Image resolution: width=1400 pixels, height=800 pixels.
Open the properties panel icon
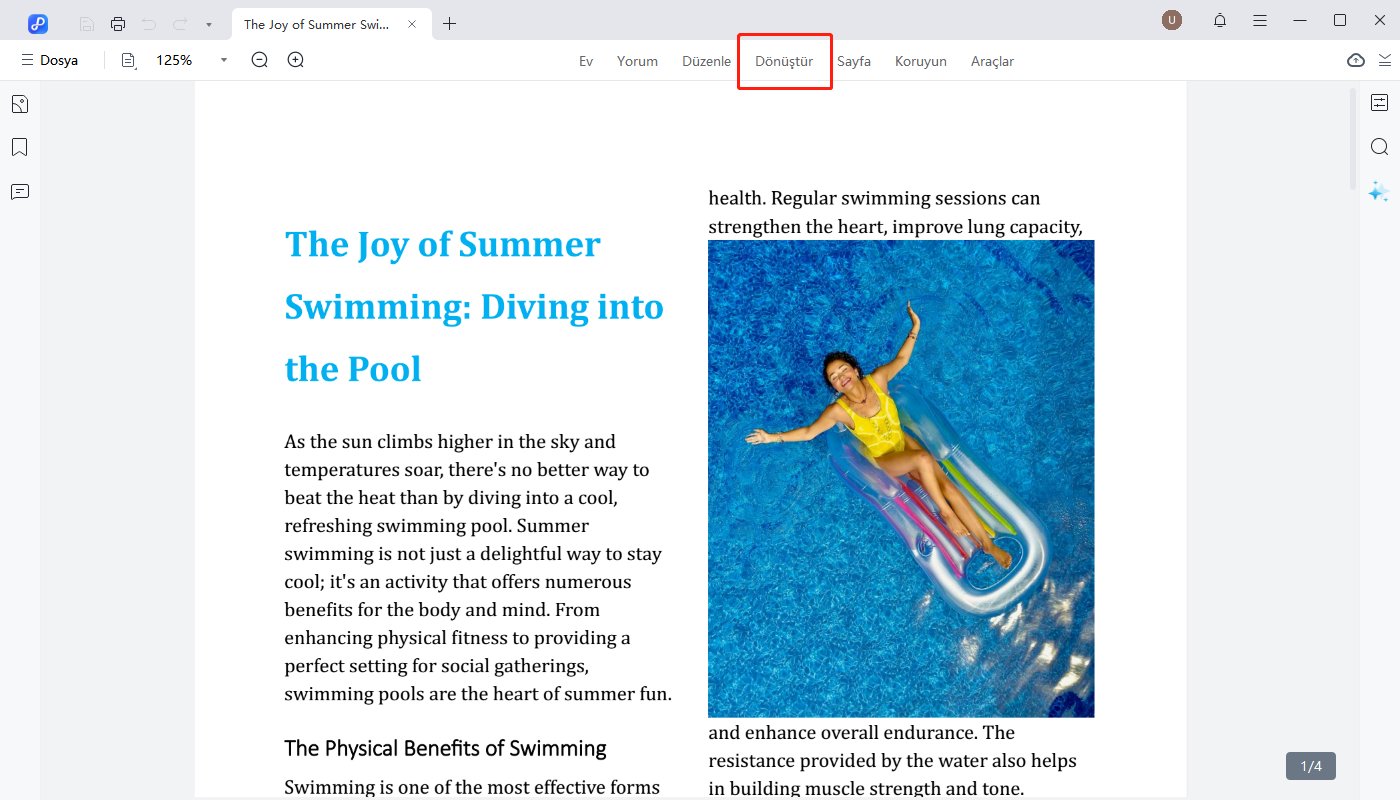[1379, 103]
